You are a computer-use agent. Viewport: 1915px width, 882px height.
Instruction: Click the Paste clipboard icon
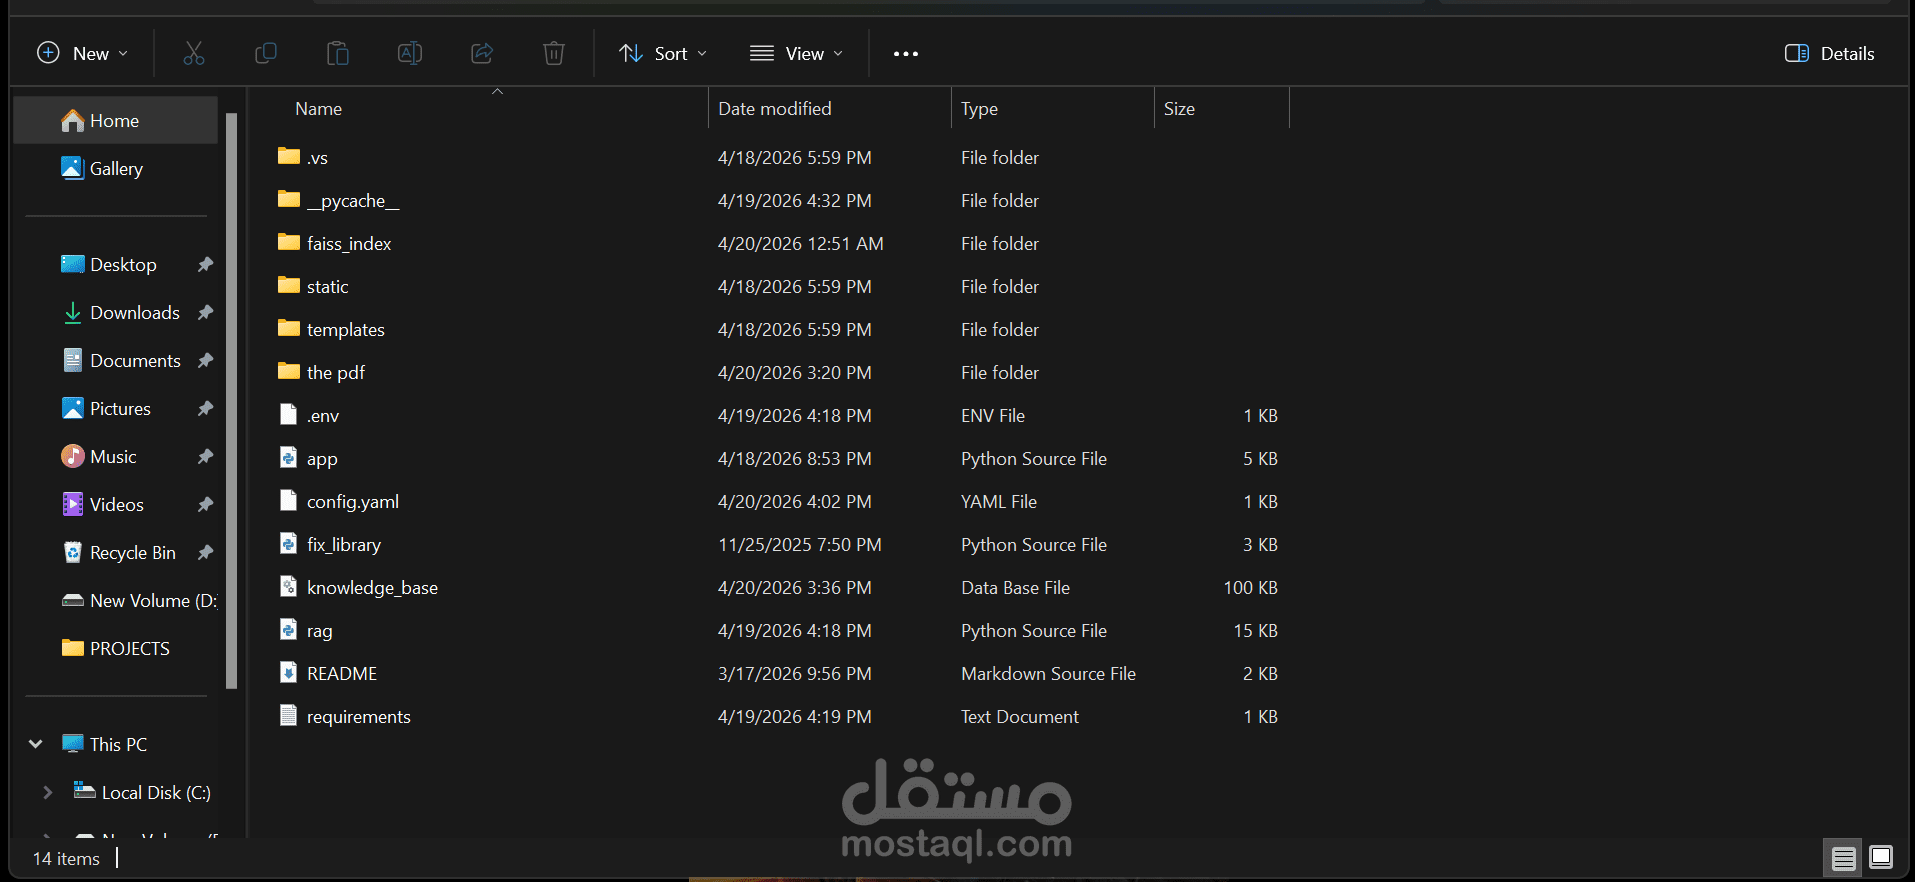pyautogui.click(x=338, y=54)
